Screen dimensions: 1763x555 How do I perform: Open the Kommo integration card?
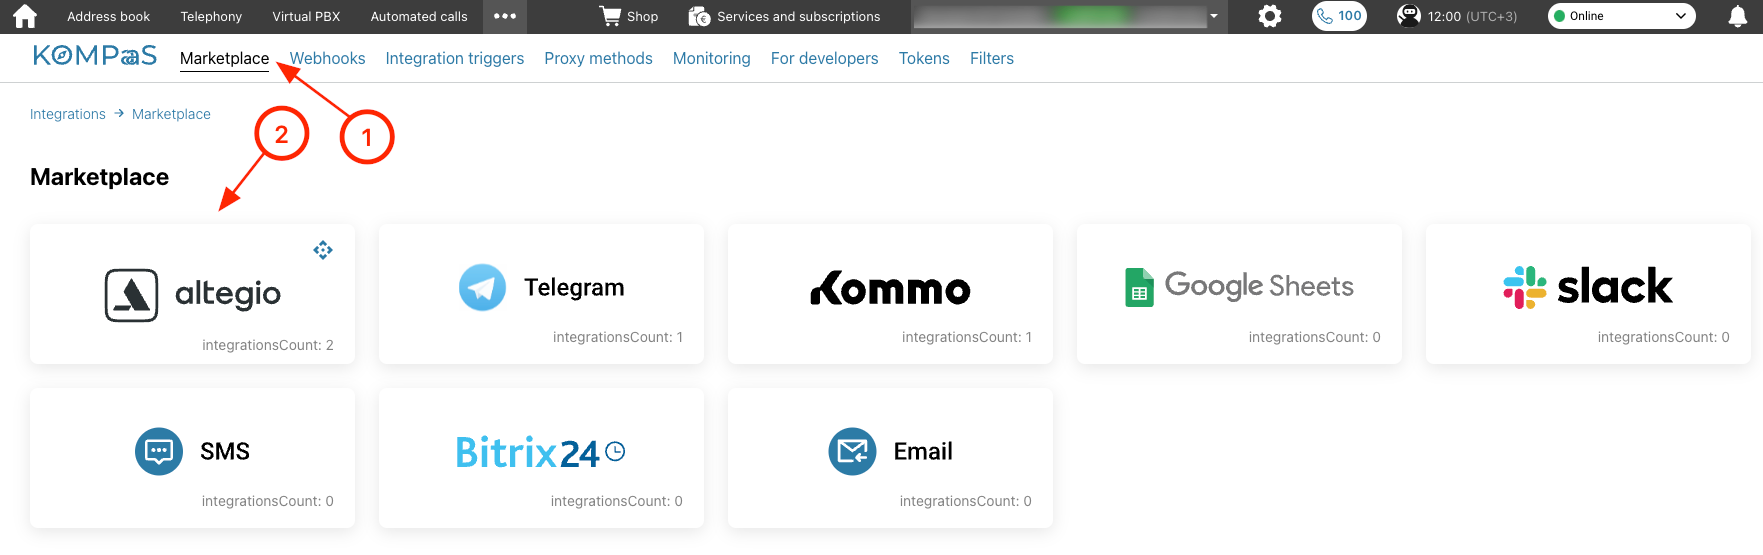(890, 294)
